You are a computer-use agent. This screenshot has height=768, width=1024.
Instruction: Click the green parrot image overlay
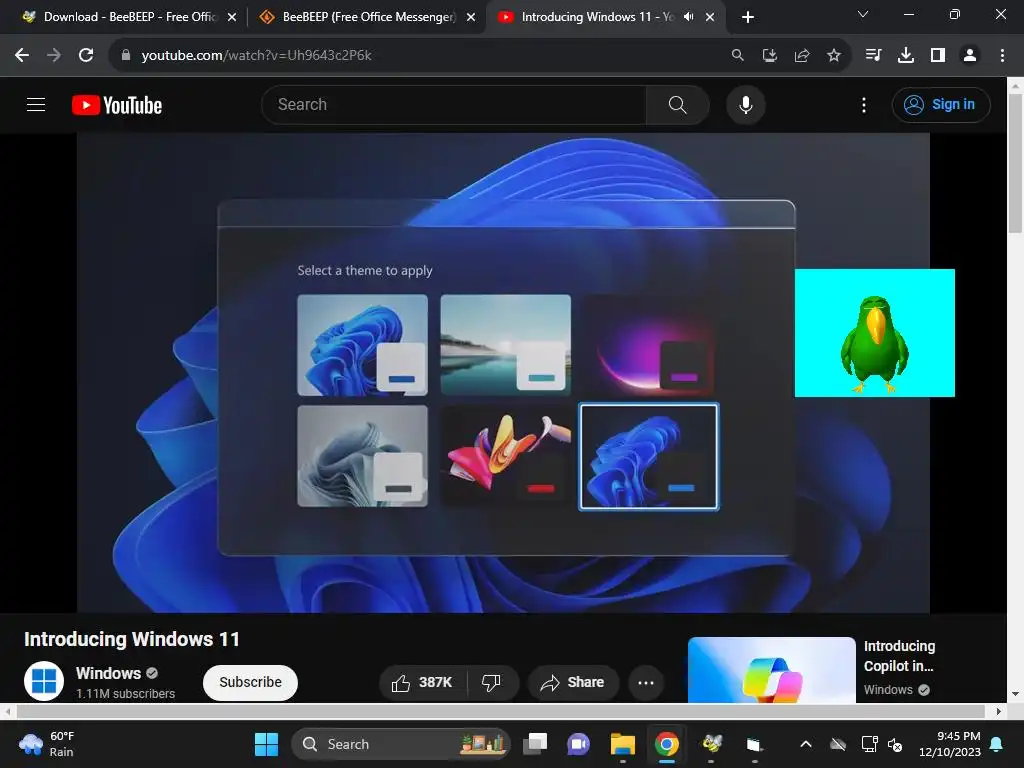coord(874,333)
